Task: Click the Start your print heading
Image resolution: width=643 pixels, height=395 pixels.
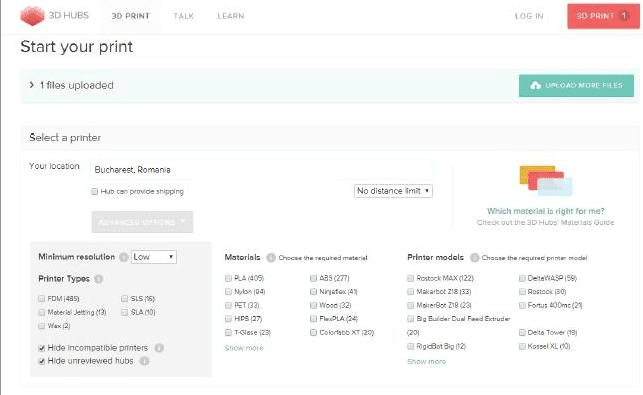Action: pos(77,47)
